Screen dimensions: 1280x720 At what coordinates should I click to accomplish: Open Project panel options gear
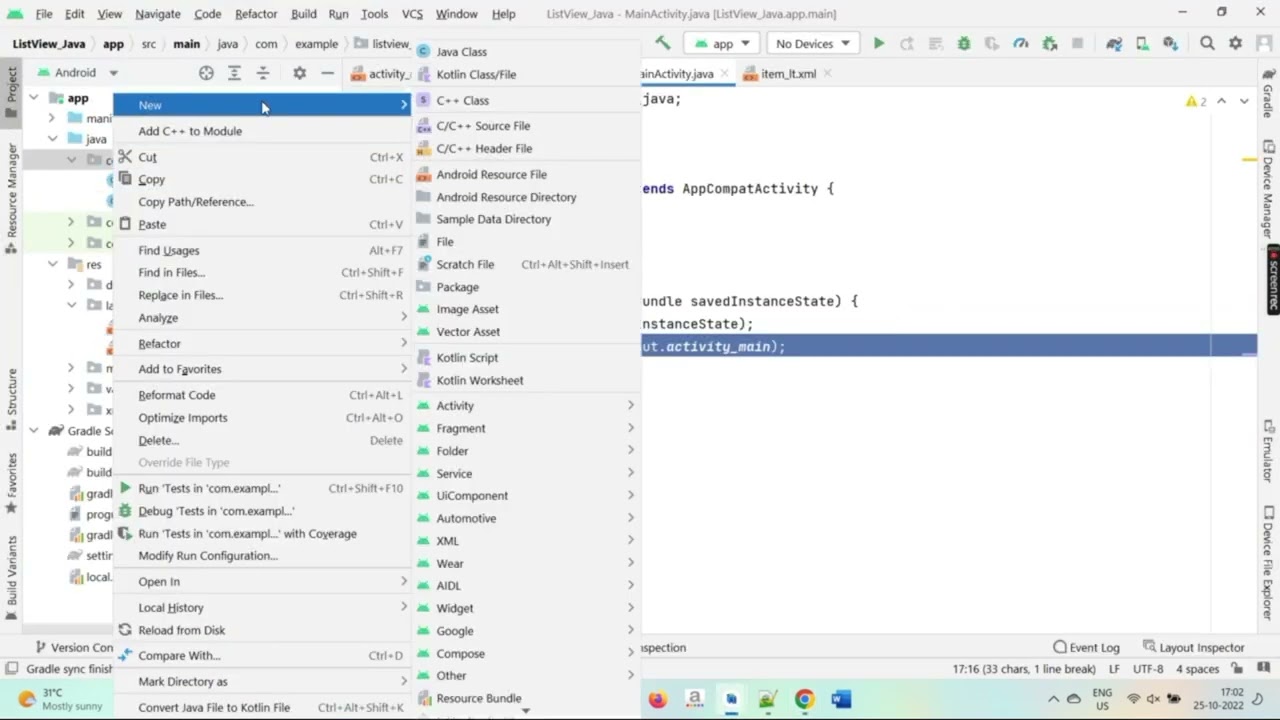coord(299,73)
